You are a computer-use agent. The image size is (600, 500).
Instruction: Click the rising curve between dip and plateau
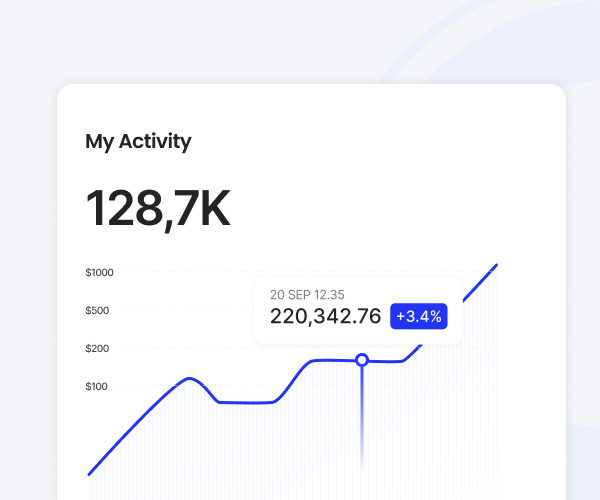(x=290, y=380)
